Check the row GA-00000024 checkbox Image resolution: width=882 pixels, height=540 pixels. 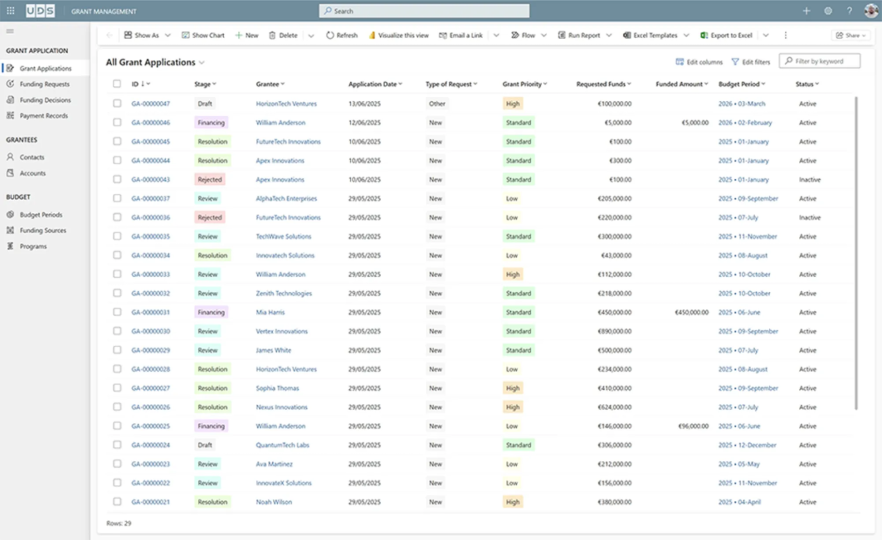[x=116, y=444]
